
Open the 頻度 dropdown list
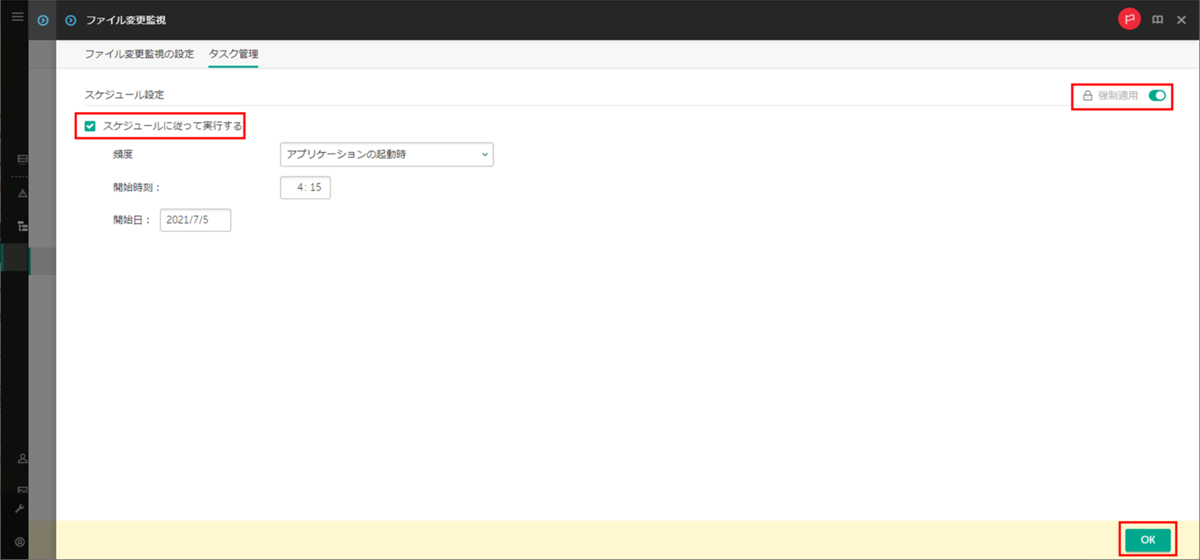pyautogui.click(x=386, y=154)
